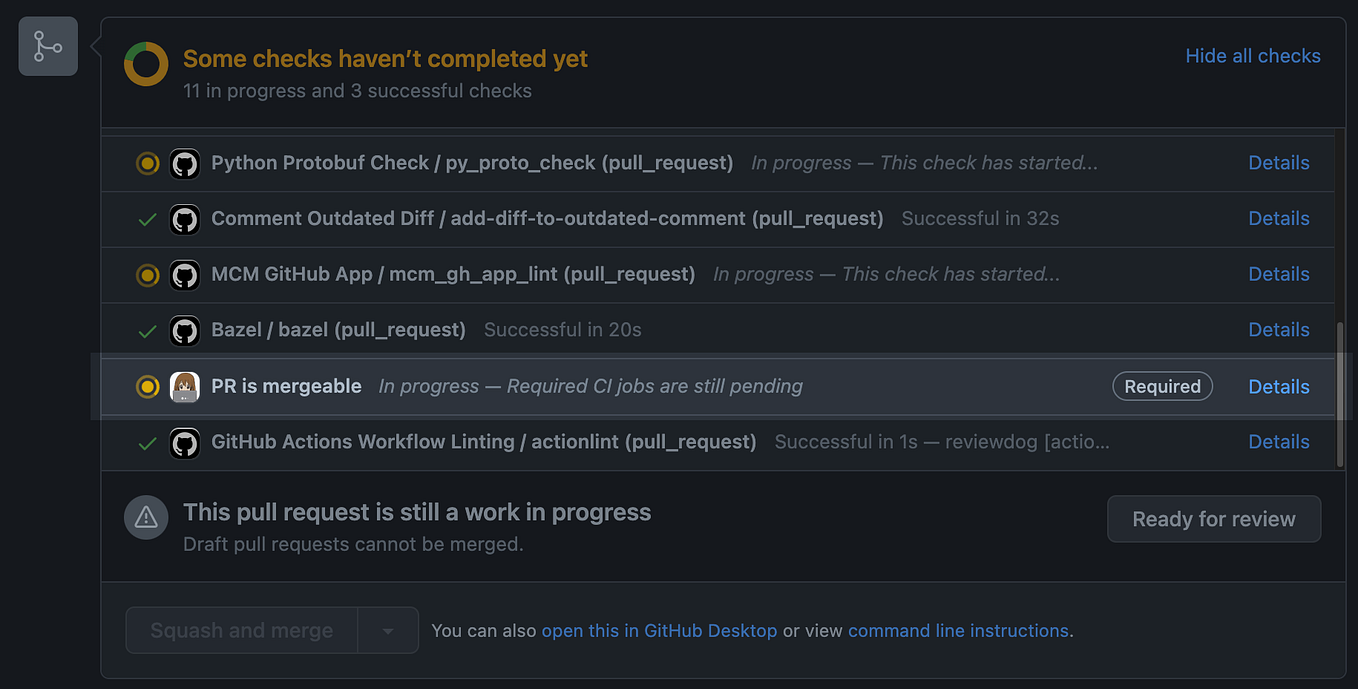Click the yellow dot on PR is mergeable row

[x=147, y=386]
